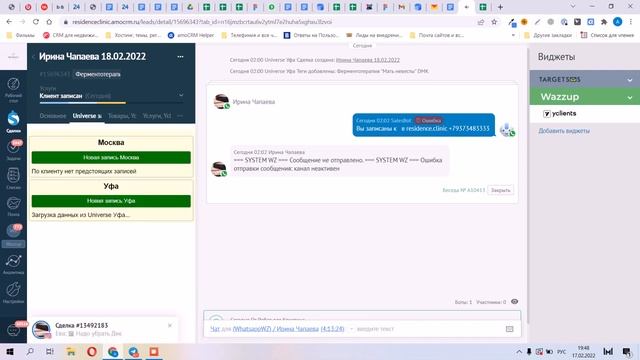Switch to the Товары tab
This screenshot has width=640, height=360.
[x=122, y=116]
